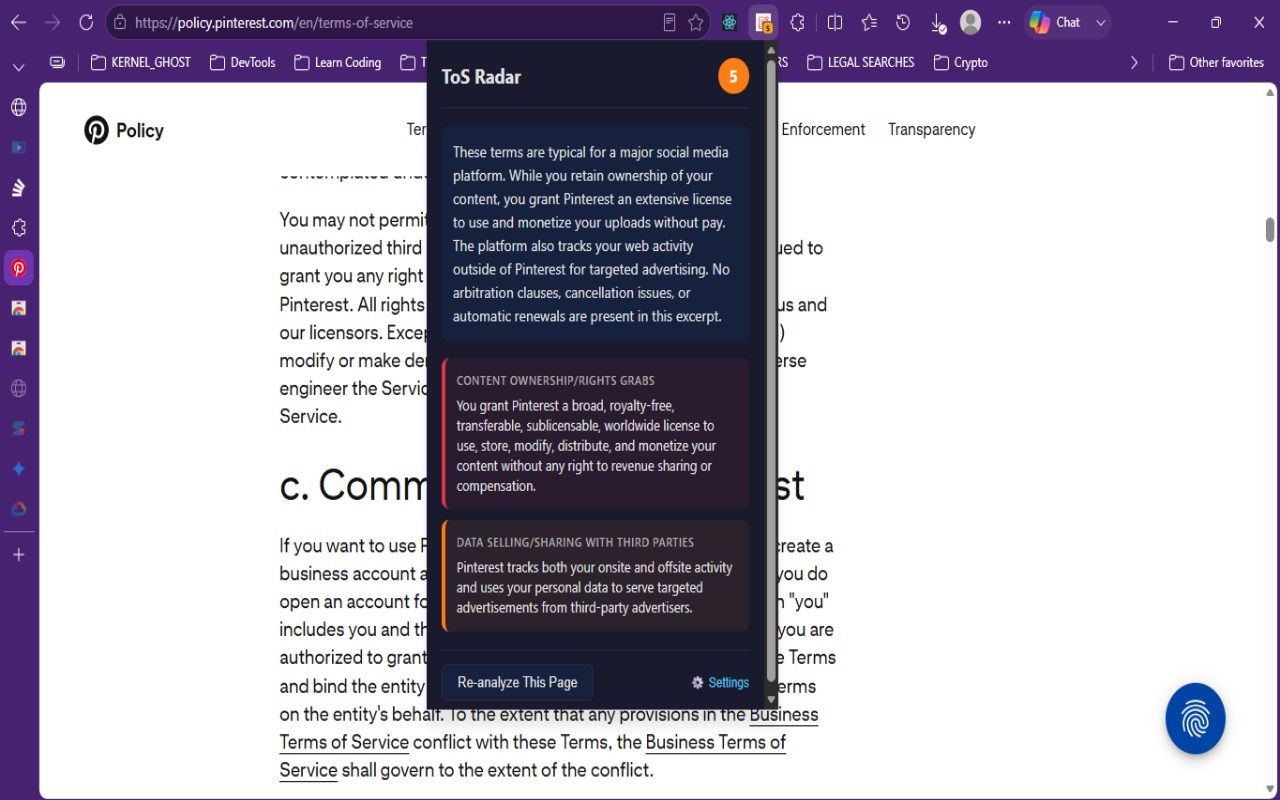Open the user profile avatar
This screenshot has height=800, width=1280.
point(970,22)
